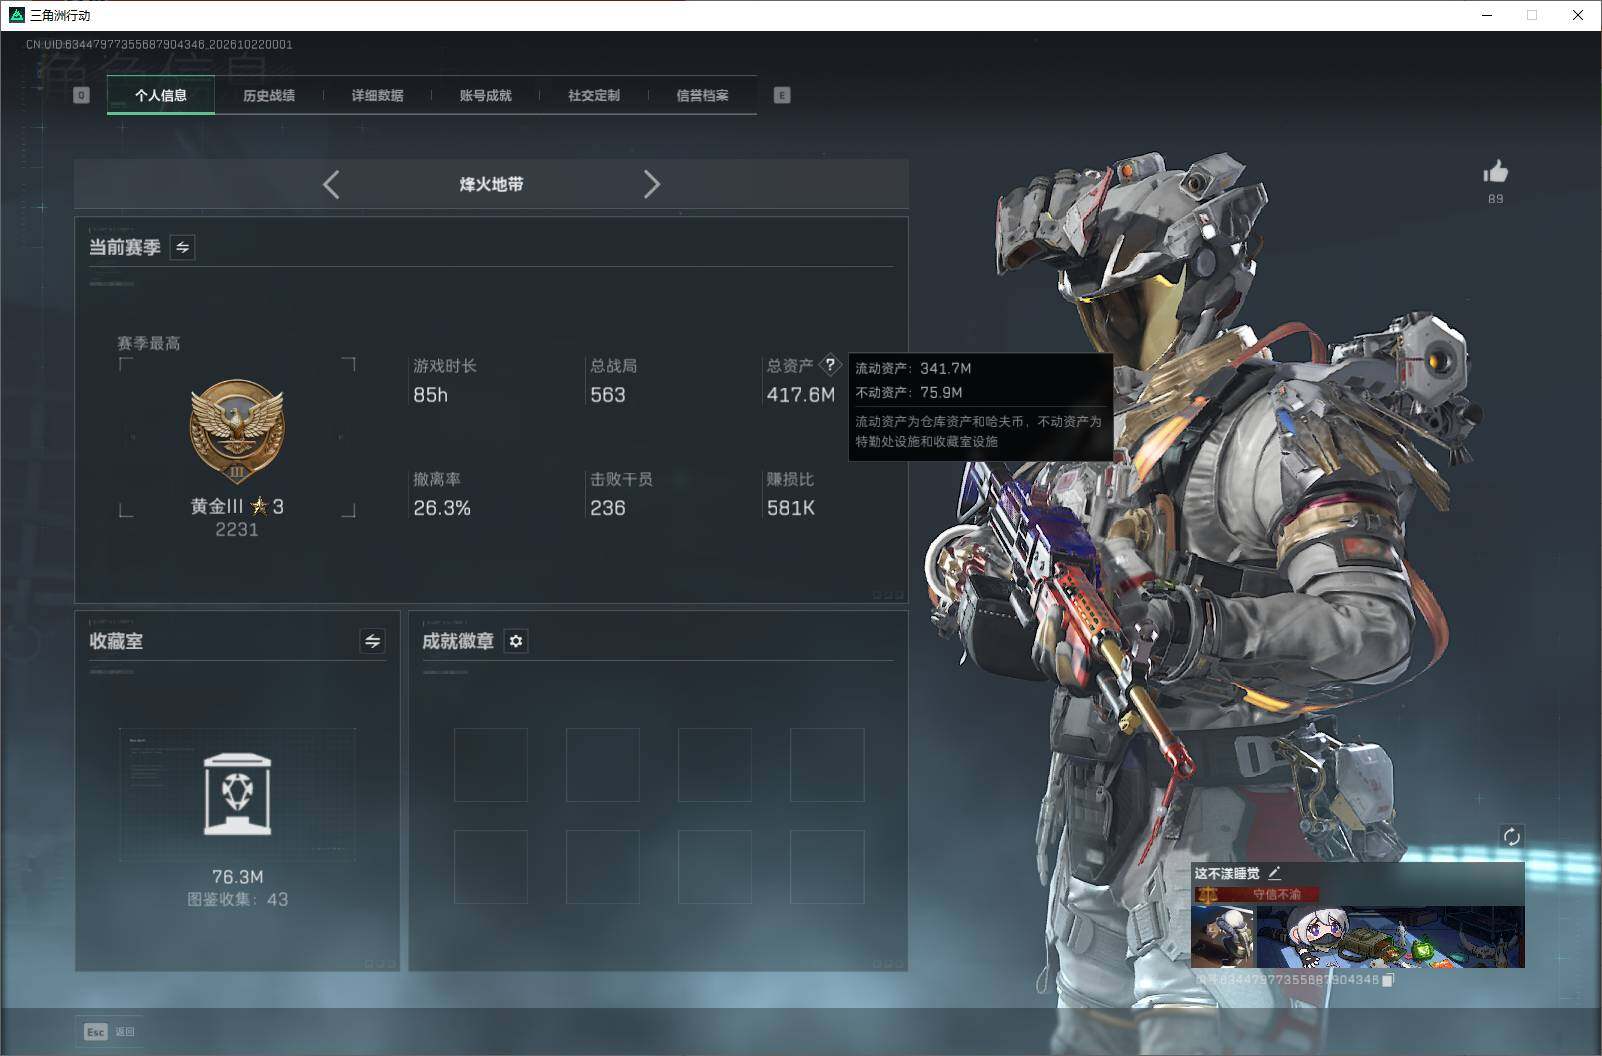Click the player card banner image
This screenshot has width=1602, height=1056.
(1390, 936)
